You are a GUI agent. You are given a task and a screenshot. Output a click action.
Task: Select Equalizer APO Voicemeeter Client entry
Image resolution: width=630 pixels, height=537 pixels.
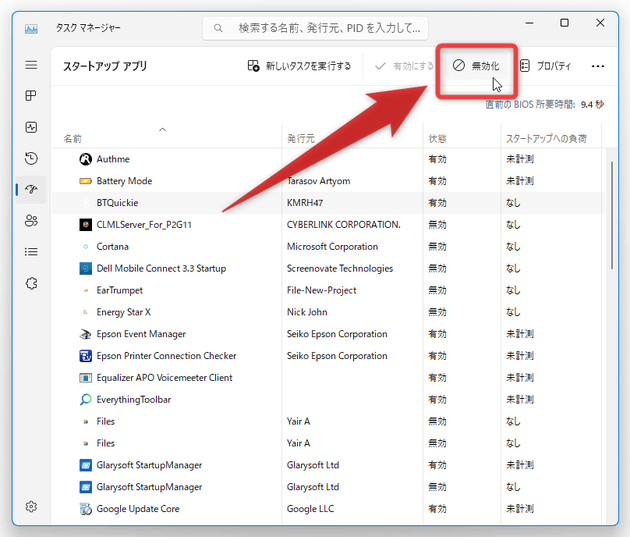tap(164, 378)
